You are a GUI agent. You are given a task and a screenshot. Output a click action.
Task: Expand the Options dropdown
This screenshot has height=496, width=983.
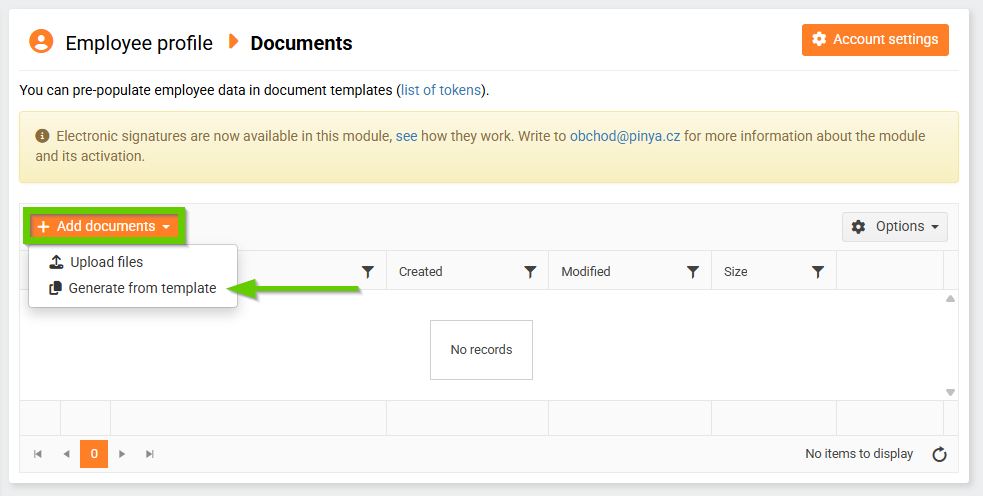point(894,227)
